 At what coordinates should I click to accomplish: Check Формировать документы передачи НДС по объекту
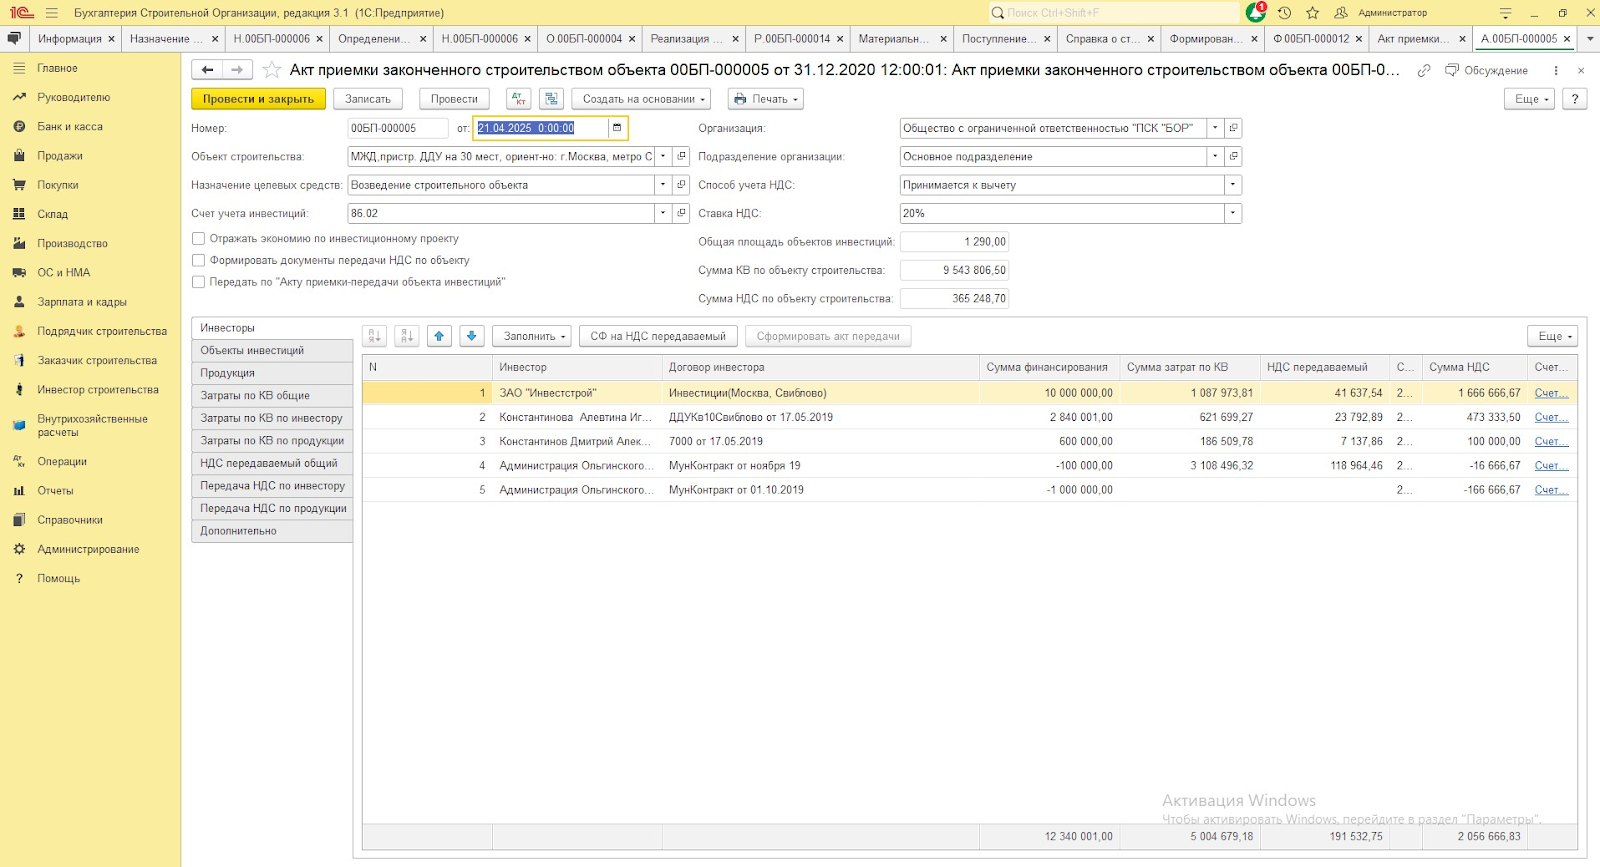[199, 261]
